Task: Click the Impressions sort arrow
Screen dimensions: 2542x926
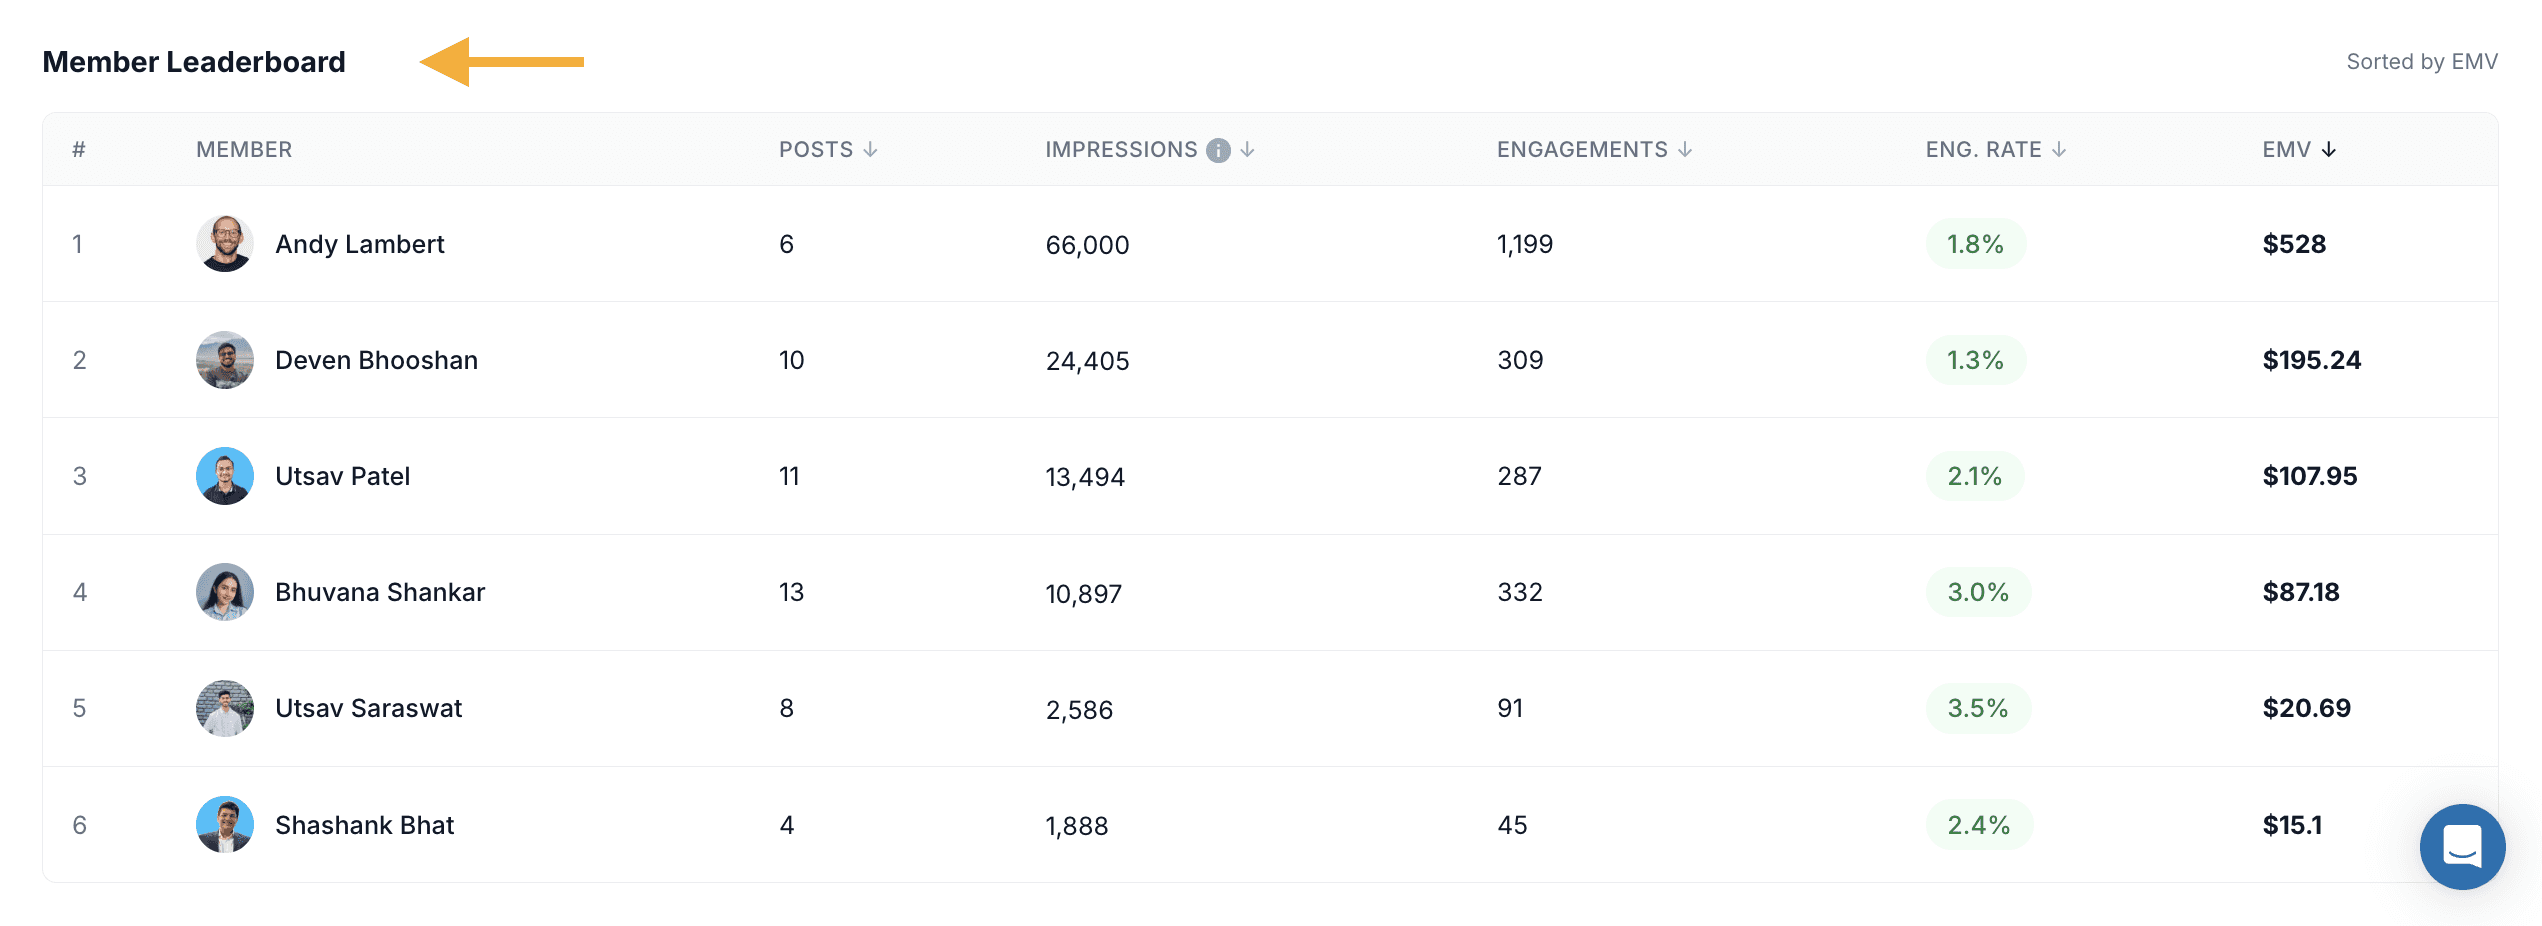Action: [x=1247, y=149]
